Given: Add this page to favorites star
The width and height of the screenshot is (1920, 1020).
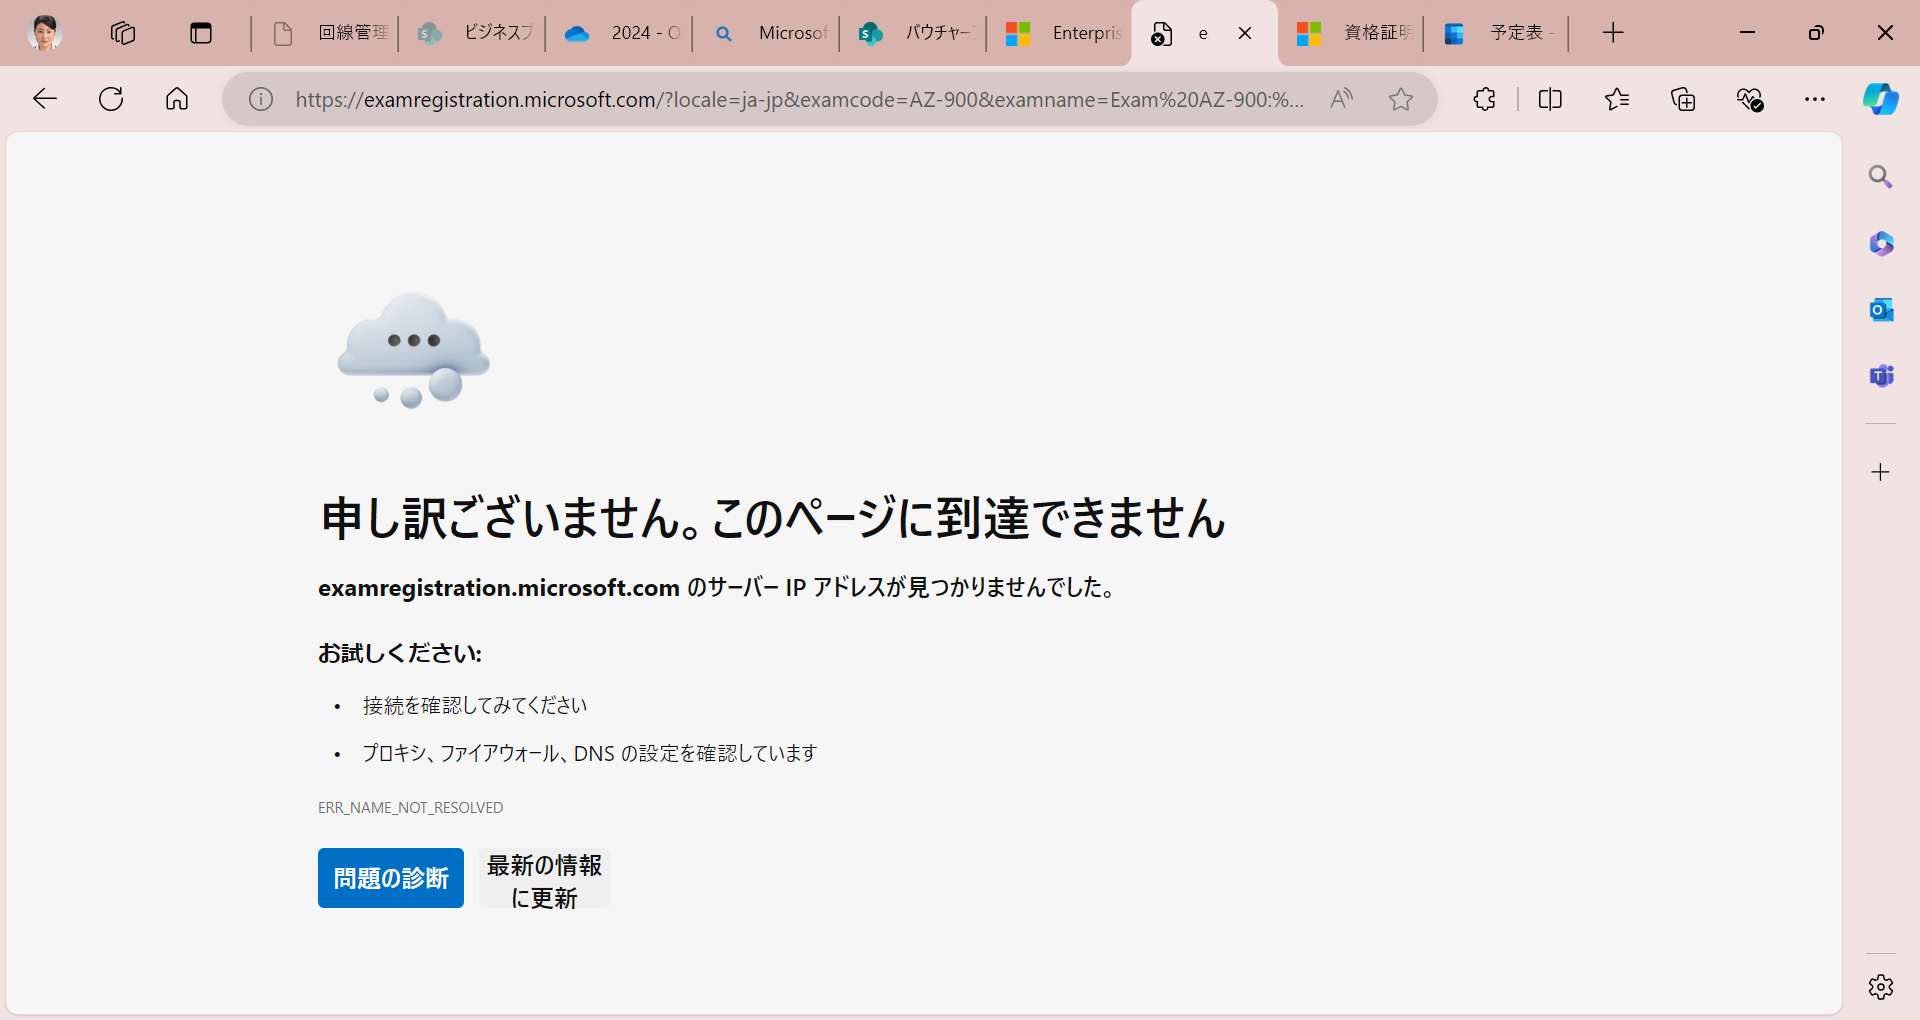Looking at the screenshot, I should (1401, 99).
